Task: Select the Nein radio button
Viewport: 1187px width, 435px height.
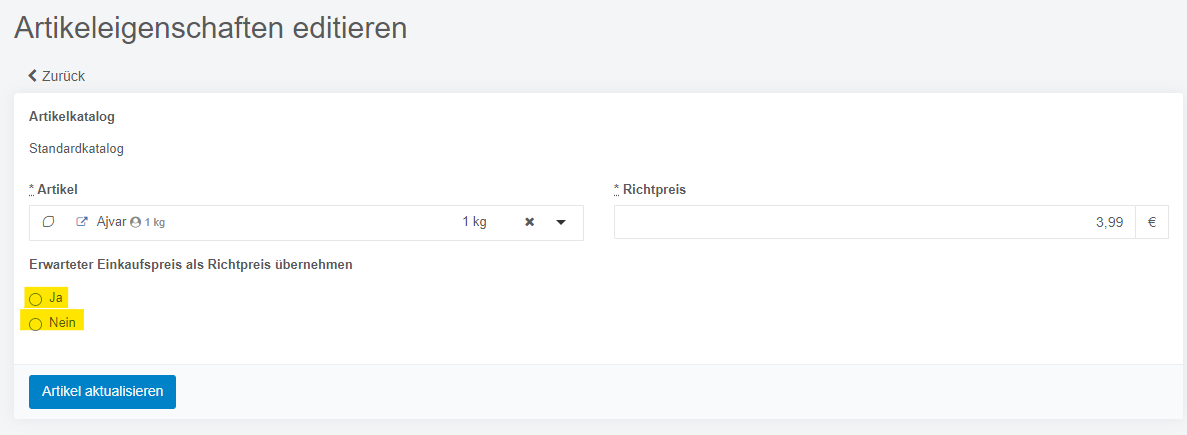Action: click(35, 325)
